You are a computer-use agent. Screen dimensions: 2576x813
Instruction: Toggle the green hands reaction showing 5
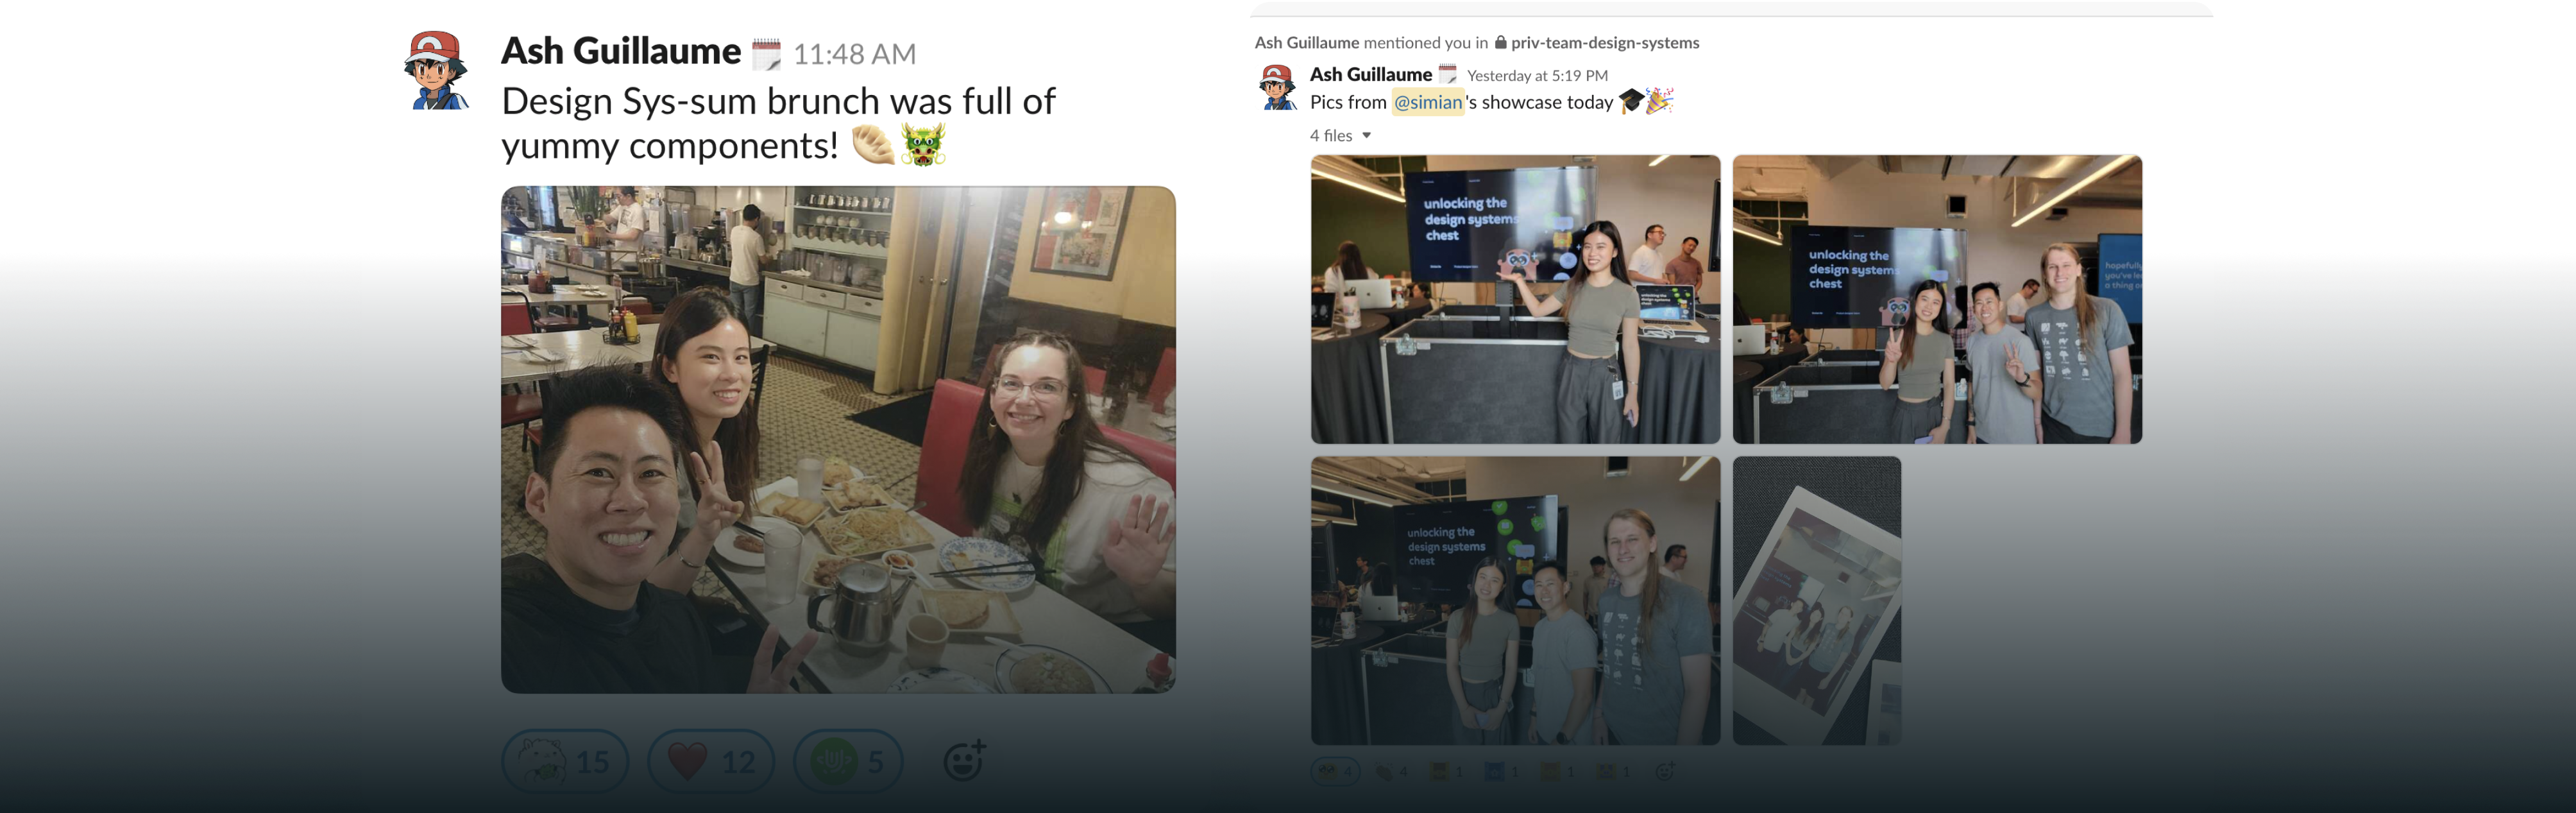pyautogui.click(x=848, y=762)
